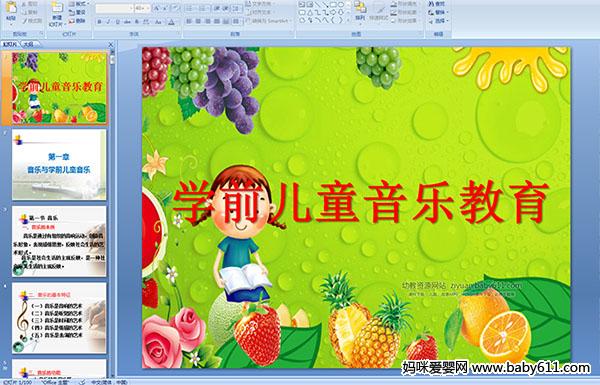Justify the text
Image resolution: width=600 pixels, height=385 pixels.
(x=217, y=21)
